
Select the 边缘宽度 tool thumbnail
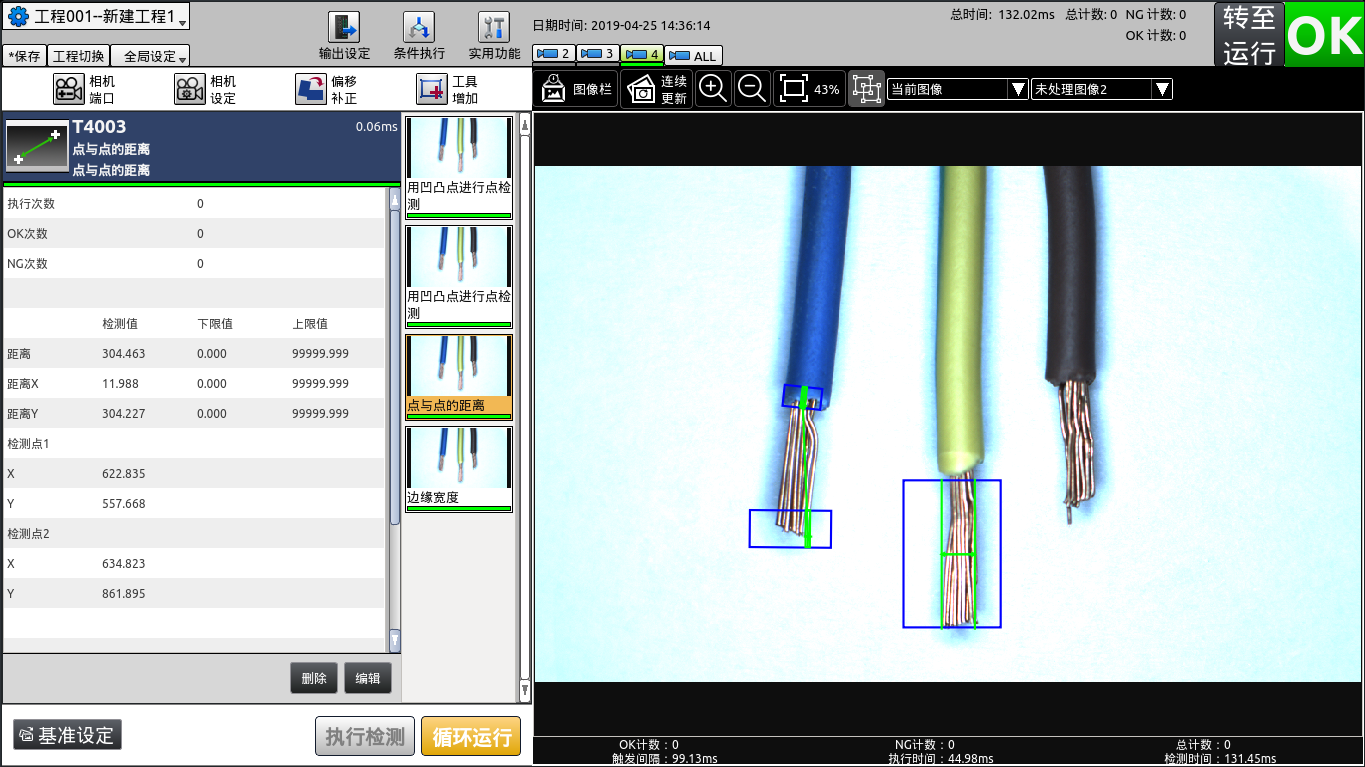(459, 470)
